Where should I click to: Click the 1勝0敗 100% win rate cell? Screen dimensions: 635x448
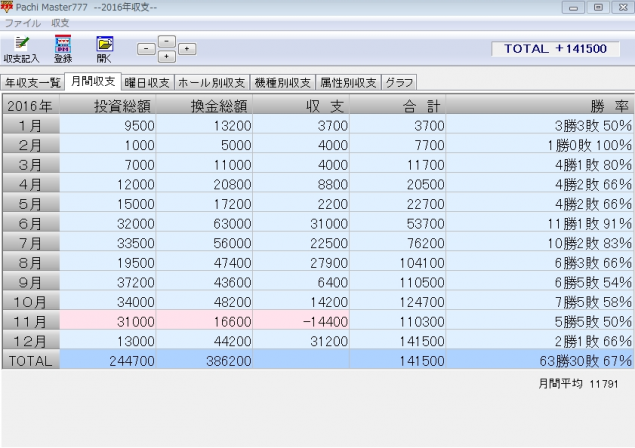click(539, 145)
